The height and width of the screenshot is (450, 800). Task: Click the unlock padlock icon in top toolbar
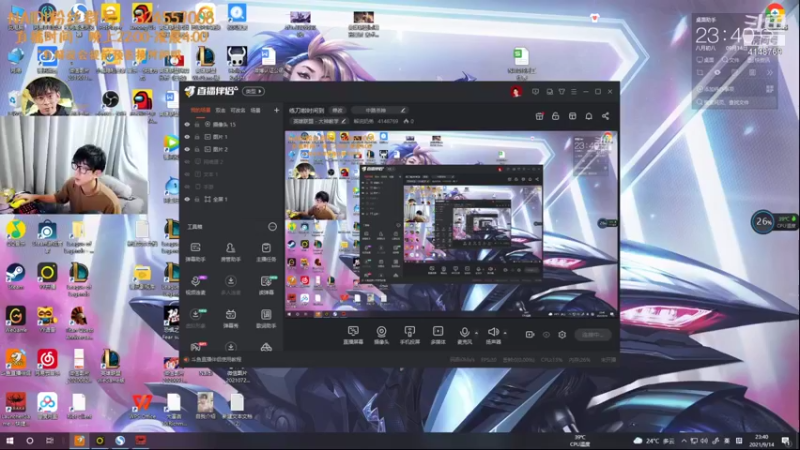click(x=556, y=116)
